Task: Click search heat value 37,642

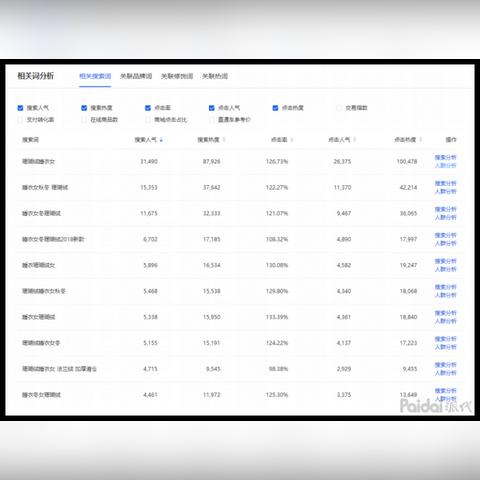Action: [212, 188]
